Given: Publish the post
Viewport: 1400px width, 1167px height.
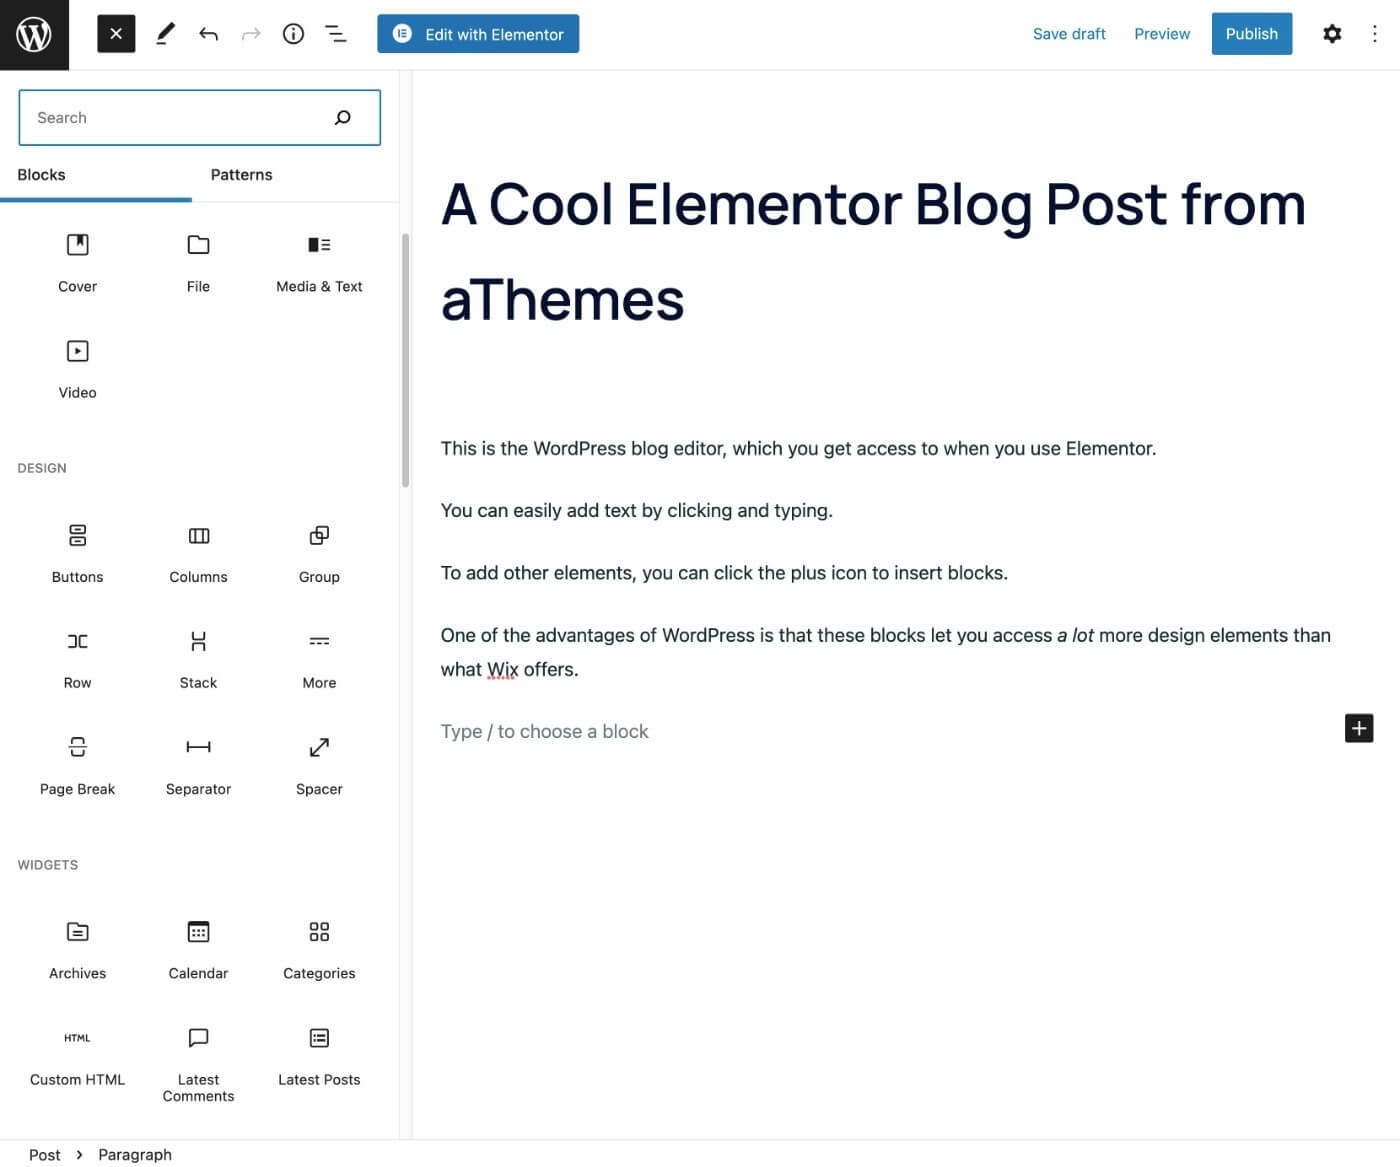Looking at the screenshot, I should coord(1252,34).
